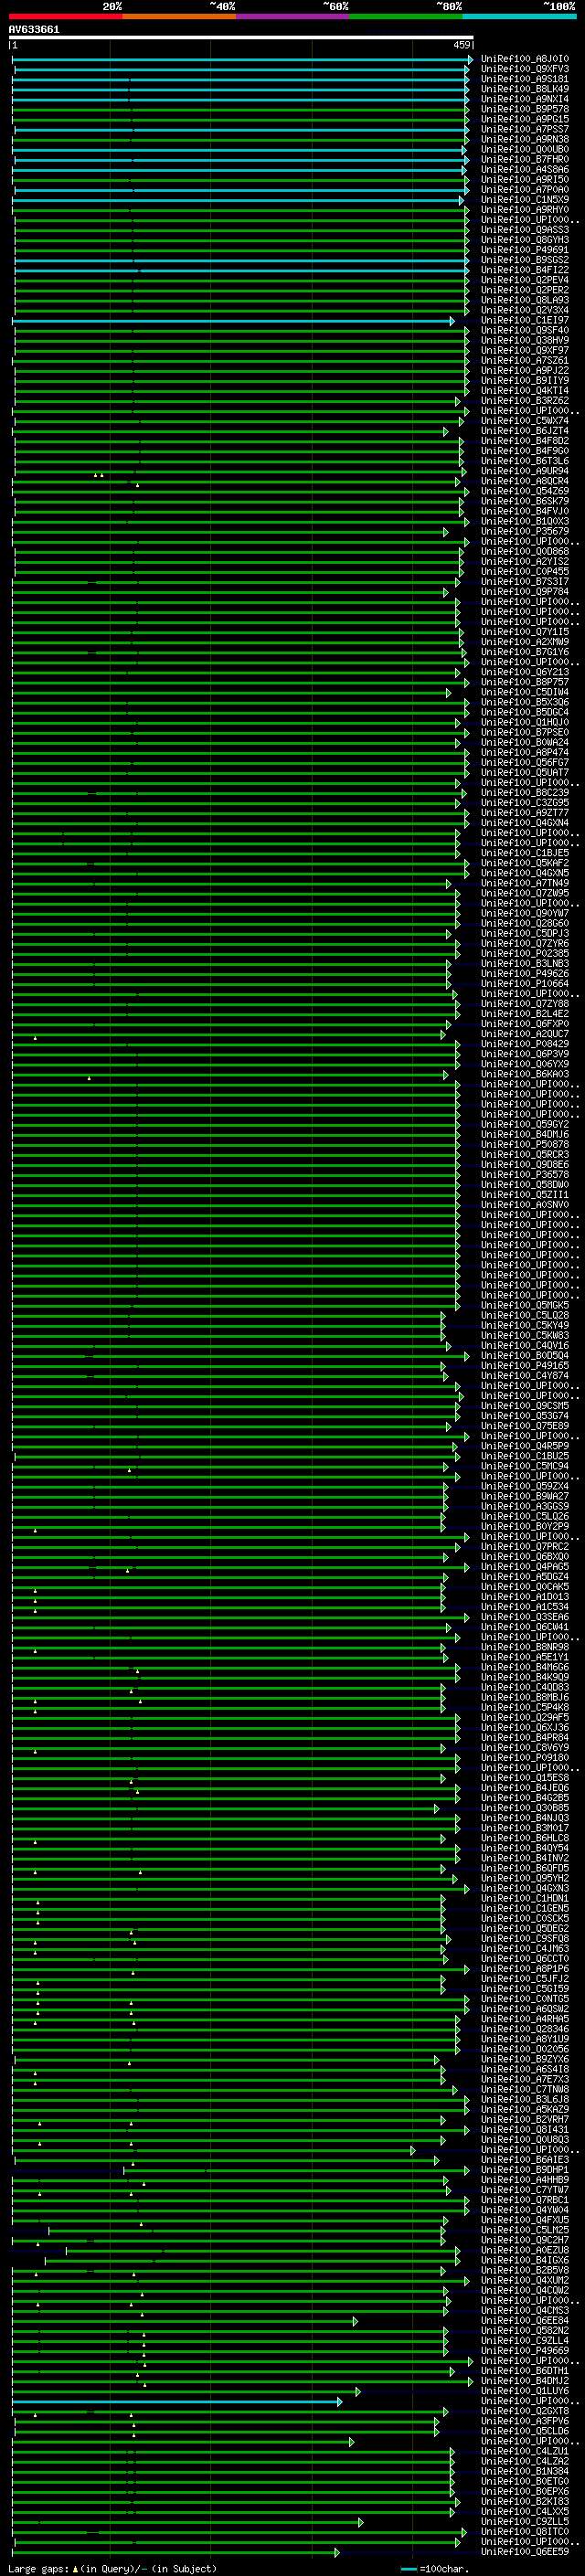Open hit UniRef100_Q7RBC1

(525, 2199)
